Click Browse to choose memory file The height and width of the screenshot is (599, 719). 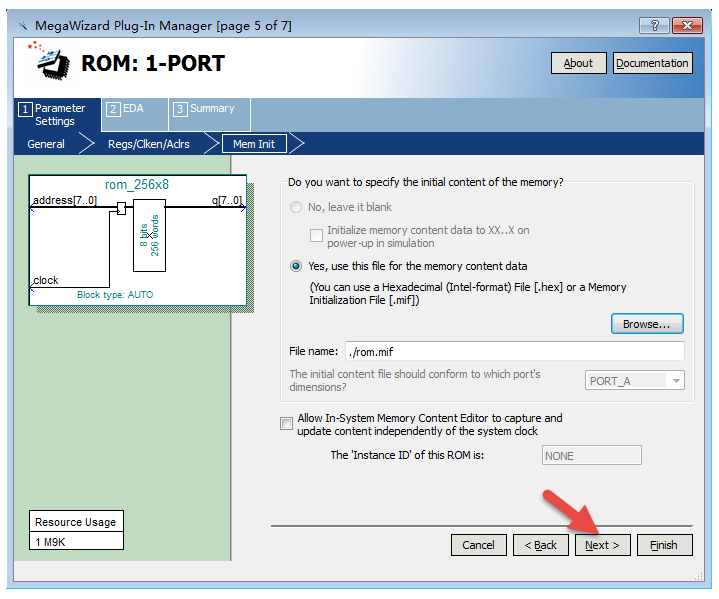(647, 324)
